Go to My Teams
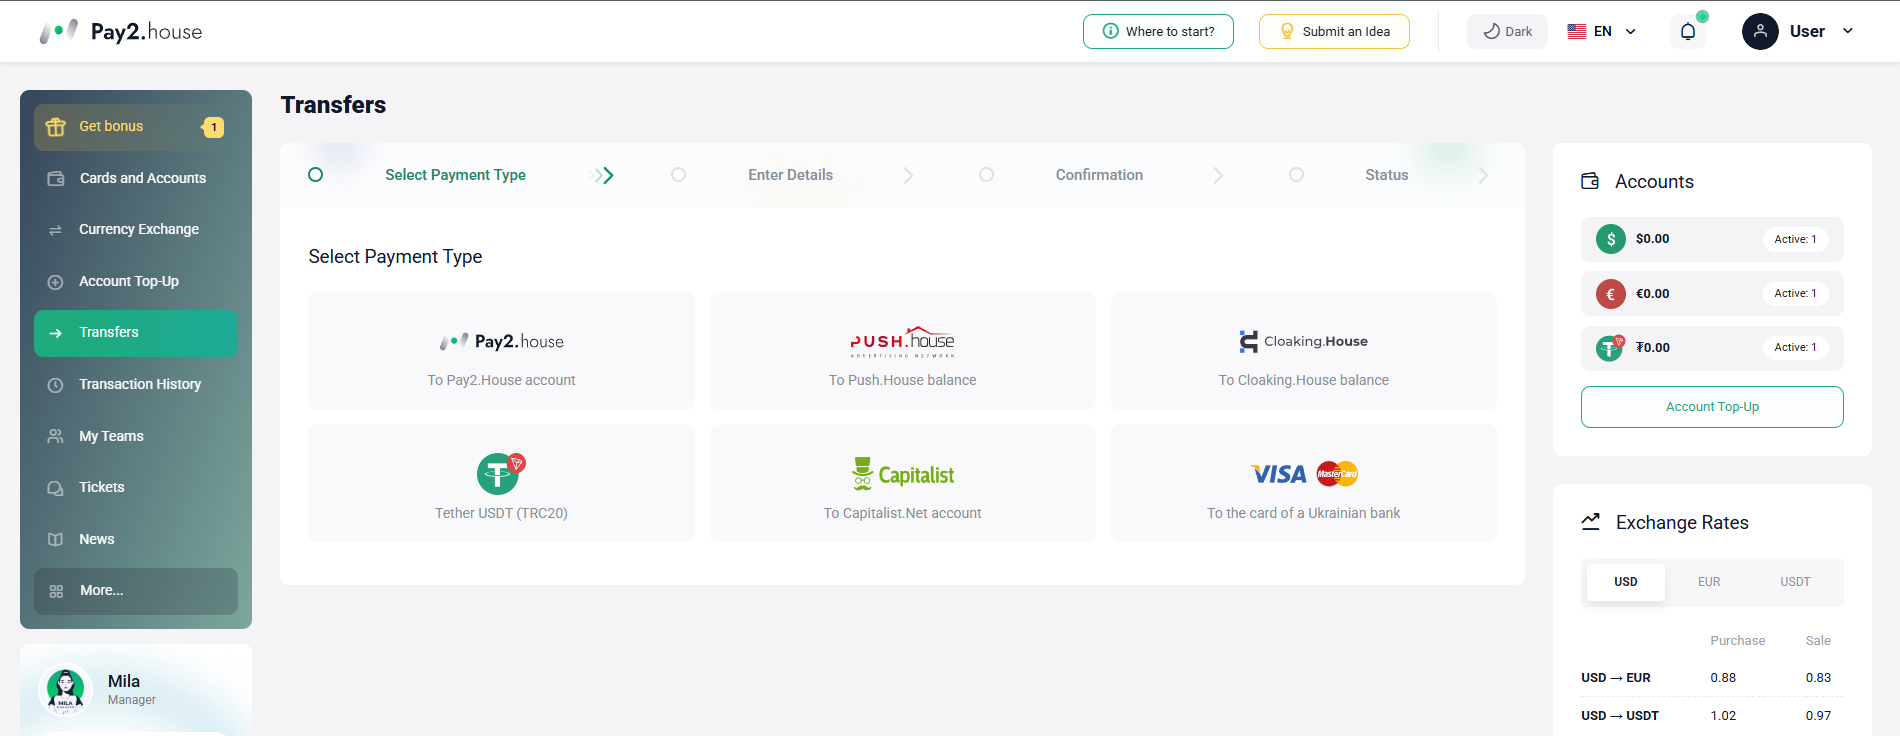The height and width of the screenshot is (736, 1900). click(136, 436)
